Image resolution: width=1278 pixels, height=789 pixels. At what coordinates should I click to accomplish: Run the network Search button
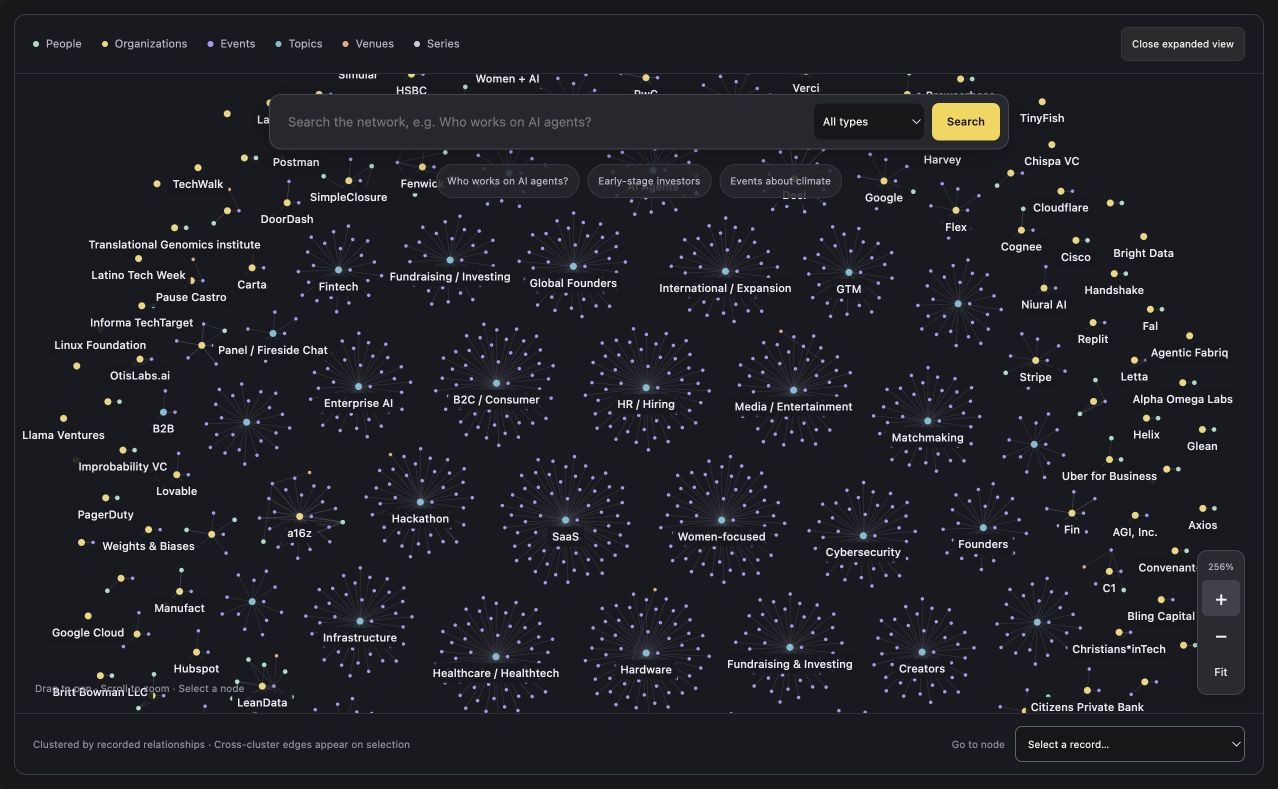(x=965, y=122)
